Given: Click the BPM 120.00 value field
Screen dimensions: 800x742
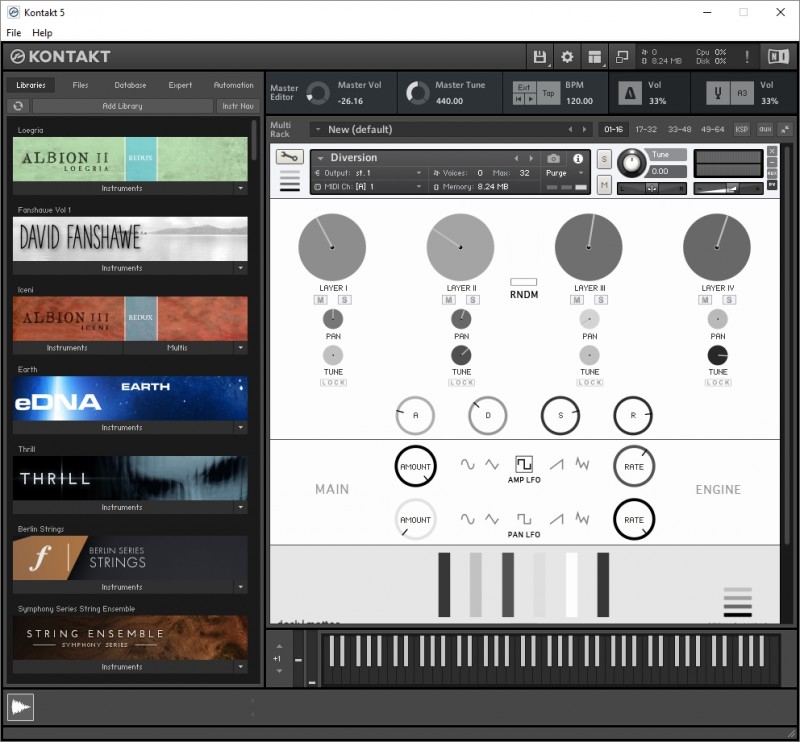Looking at the screenshot, I should [579, 101].
